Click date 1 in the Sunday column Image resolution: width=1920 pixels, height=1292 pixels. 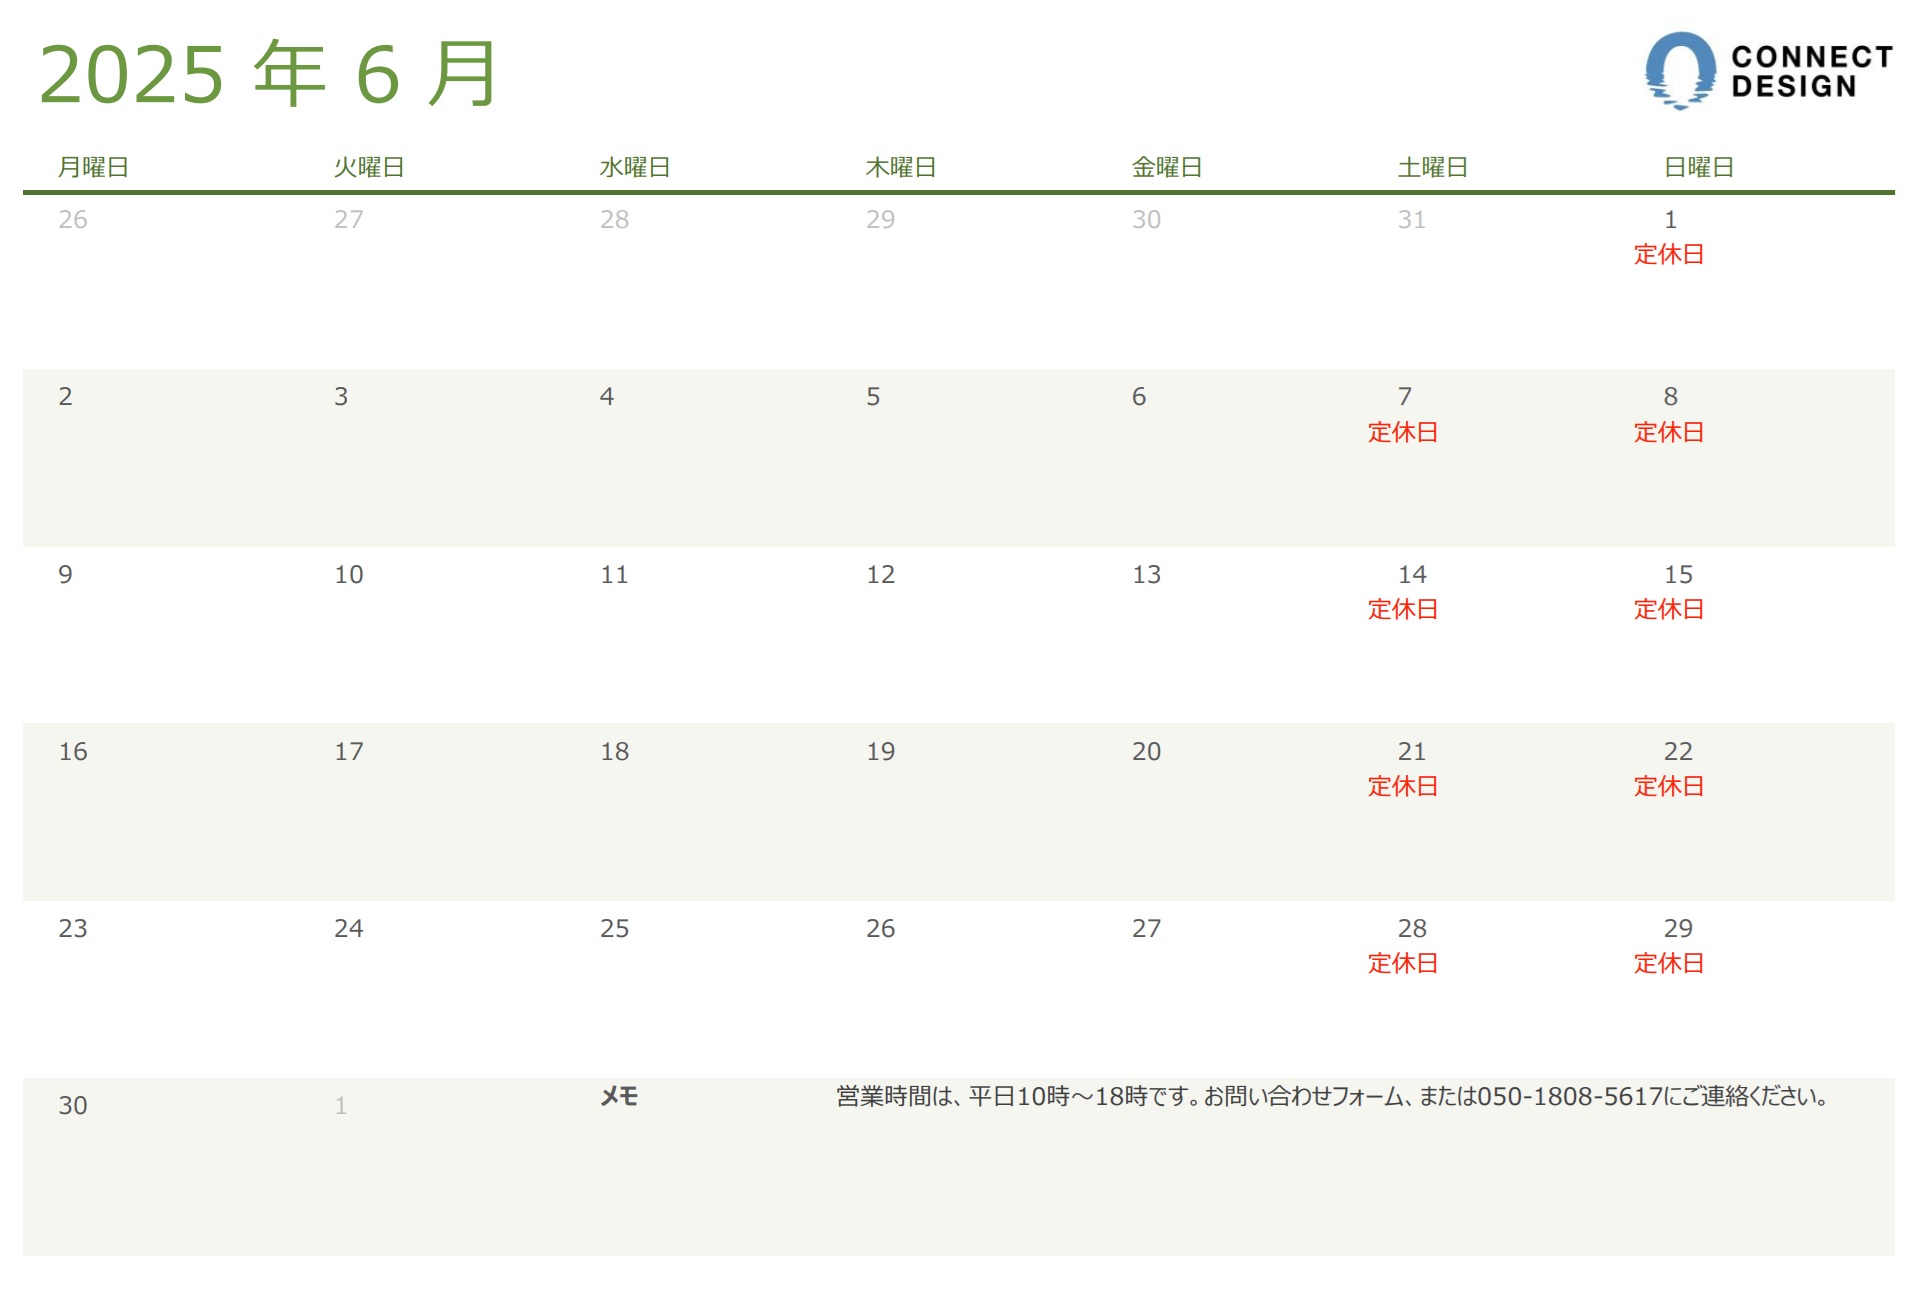tap(1670, 219)
